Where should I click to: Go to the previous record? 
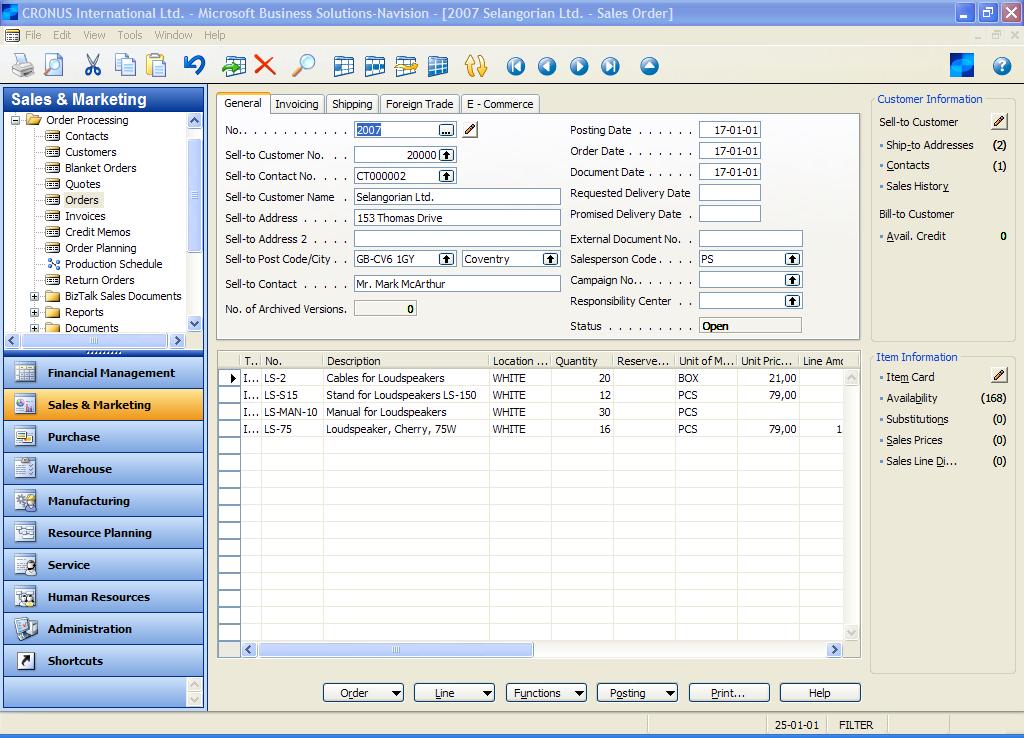[x=547, y=66]
